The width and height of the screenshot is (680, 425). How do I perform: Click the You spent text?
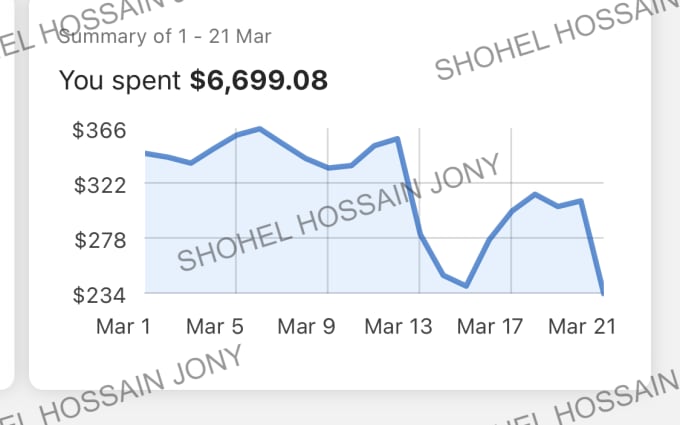tap(120, 81)
